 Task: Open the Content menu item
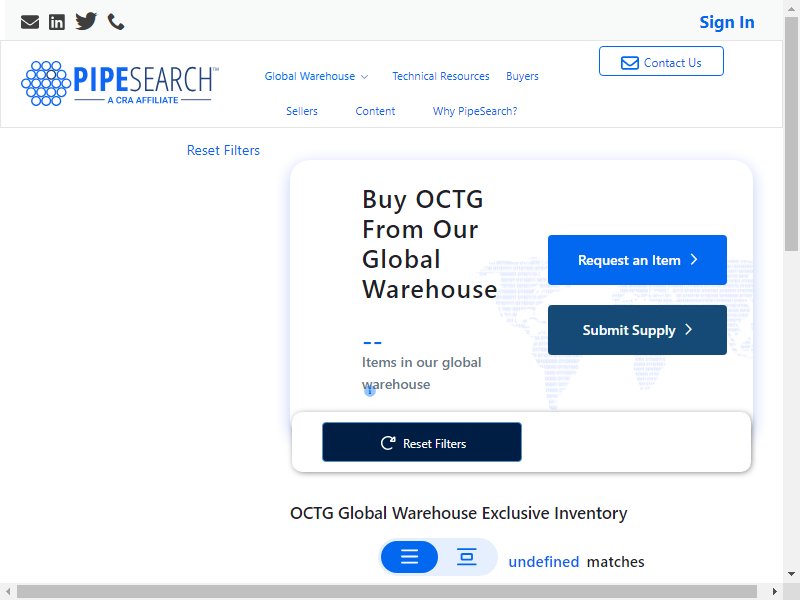[375, 111]
